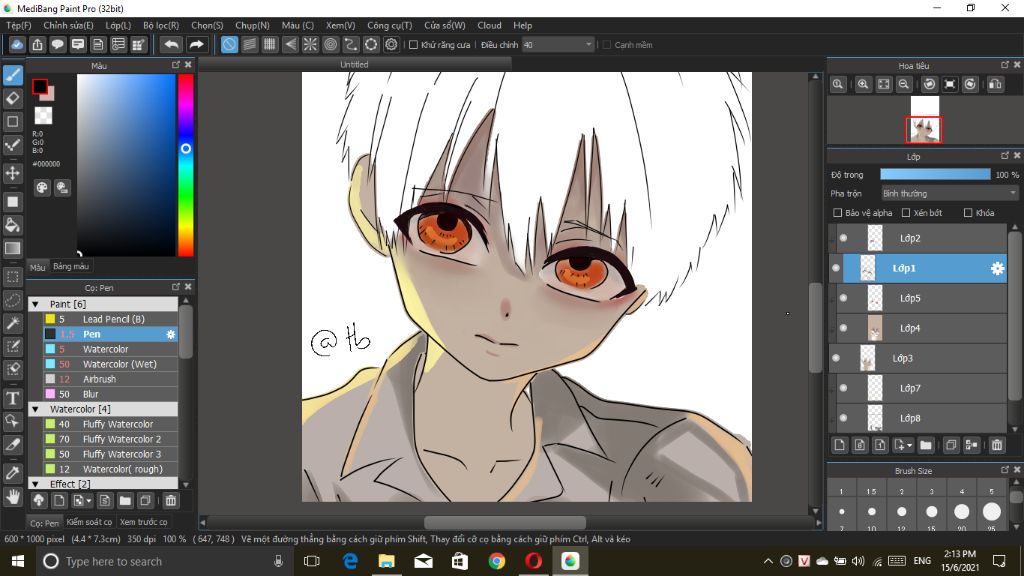The height and width of the screenshot is (576, 1024).
Task: Open Google Chrome from taskbar
Action: [496, 561]
